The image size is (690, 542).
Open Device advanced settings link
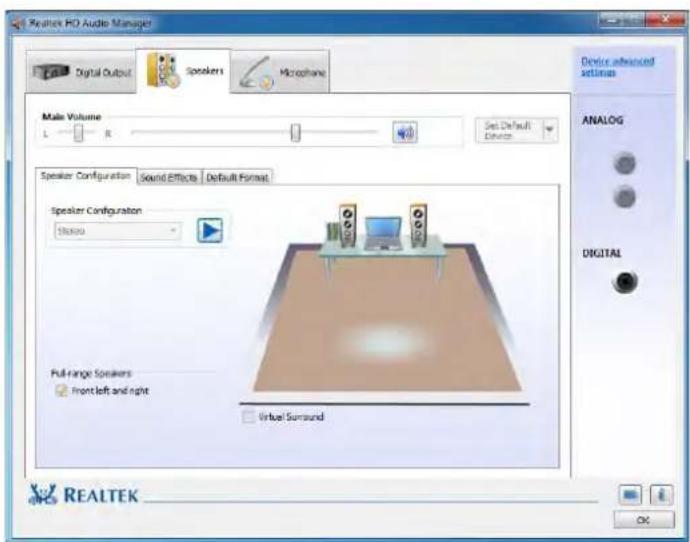point(617,66)
